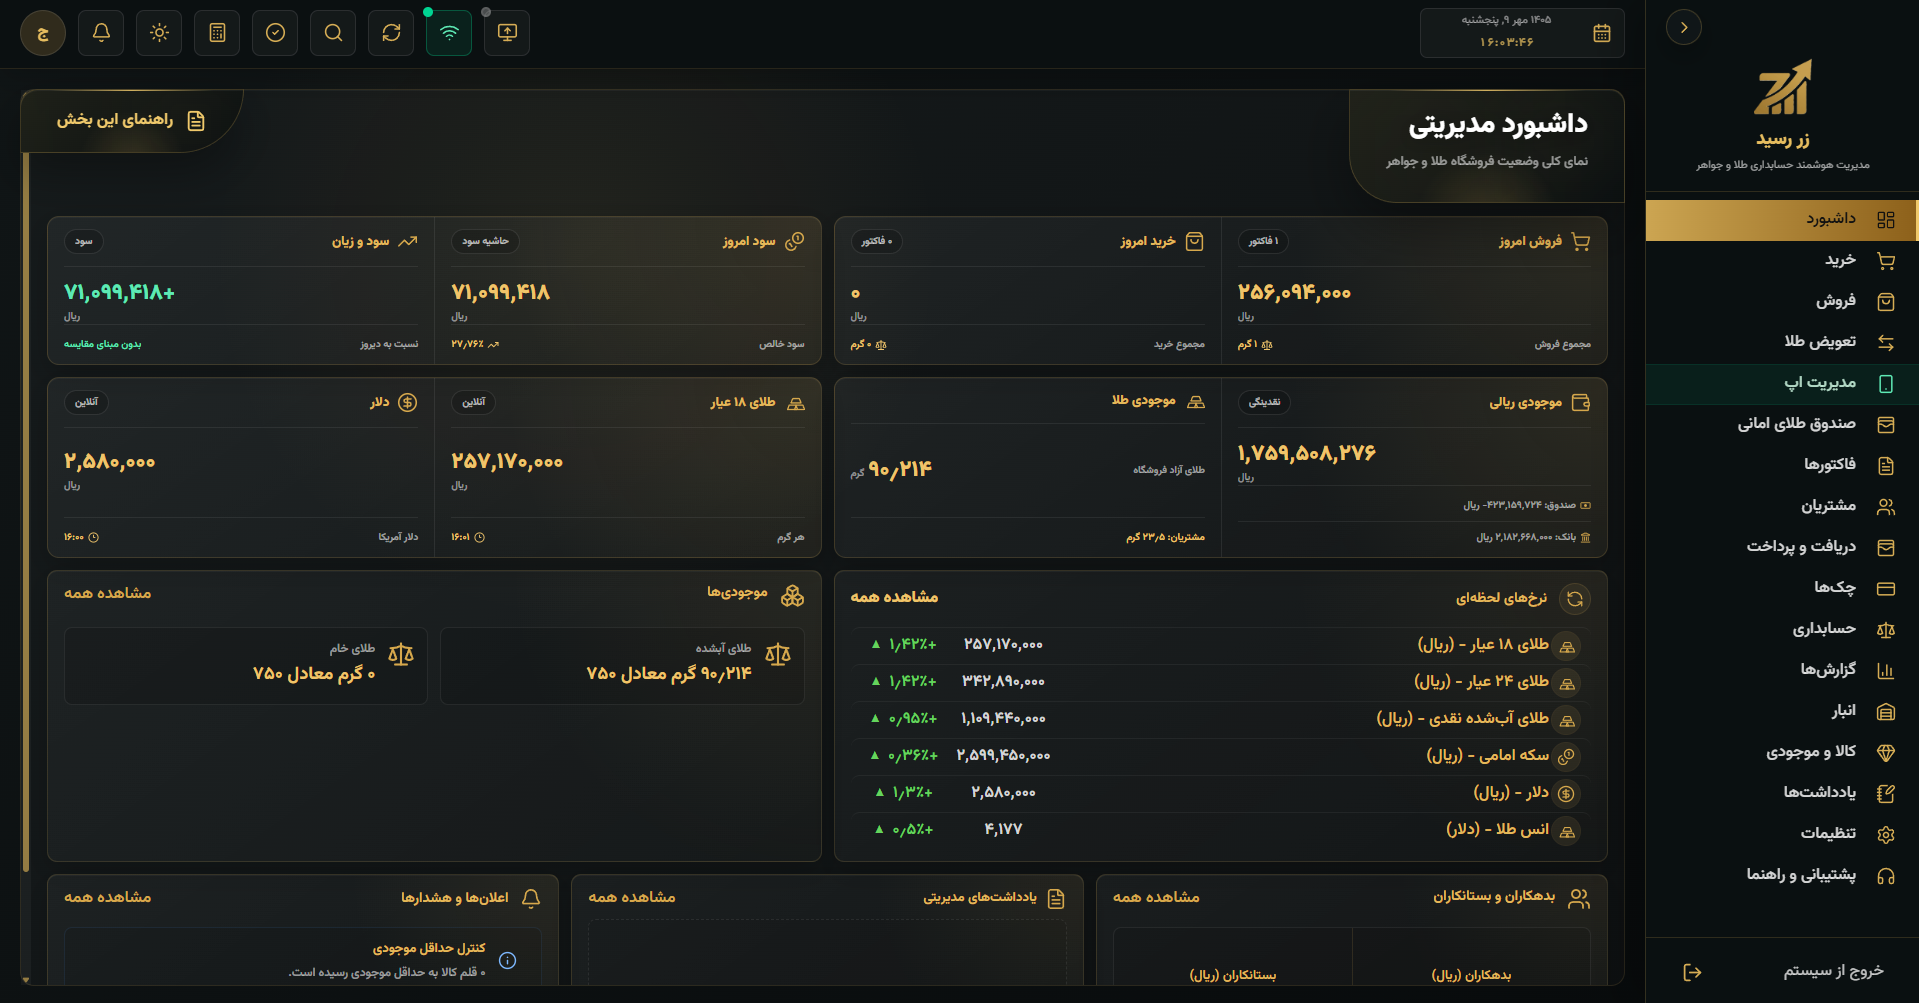This screenshot has height=1003, width=1919.
Task: Select داشبورد in the sidebar menu
Action: 1782,220
